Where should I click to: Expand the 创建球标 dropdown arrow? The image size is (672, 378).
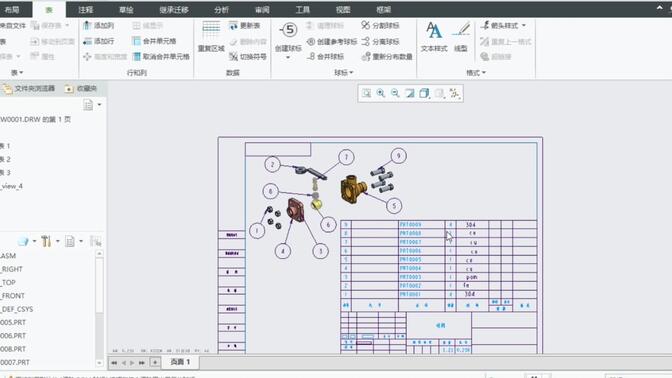288,57
